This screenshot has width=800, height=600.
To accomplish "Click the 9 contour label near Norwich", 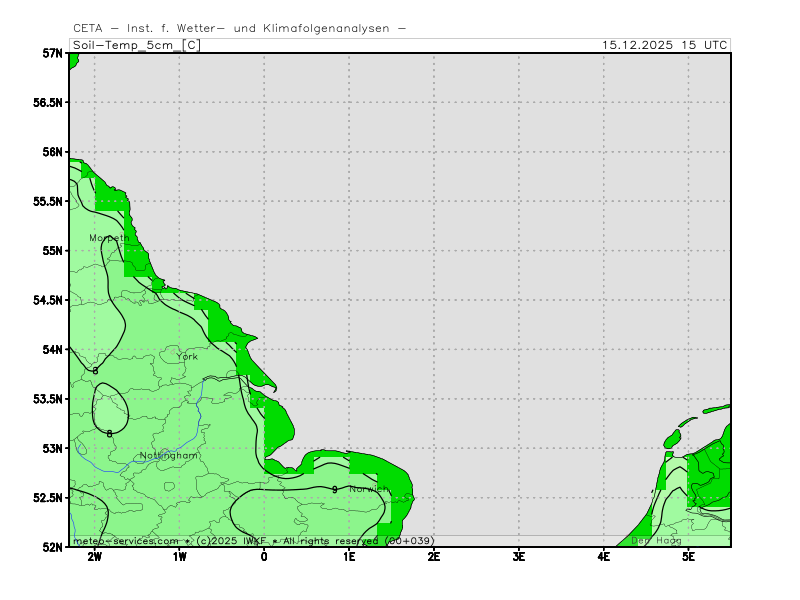I will [334, 489].
